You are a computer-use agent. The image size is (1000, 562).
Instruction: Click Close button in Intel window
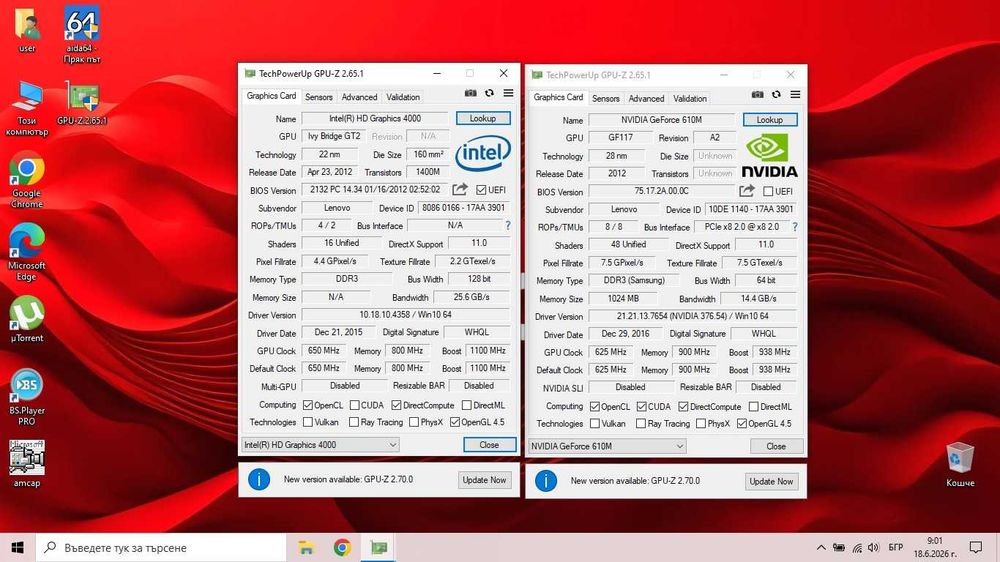coord(489,445)
